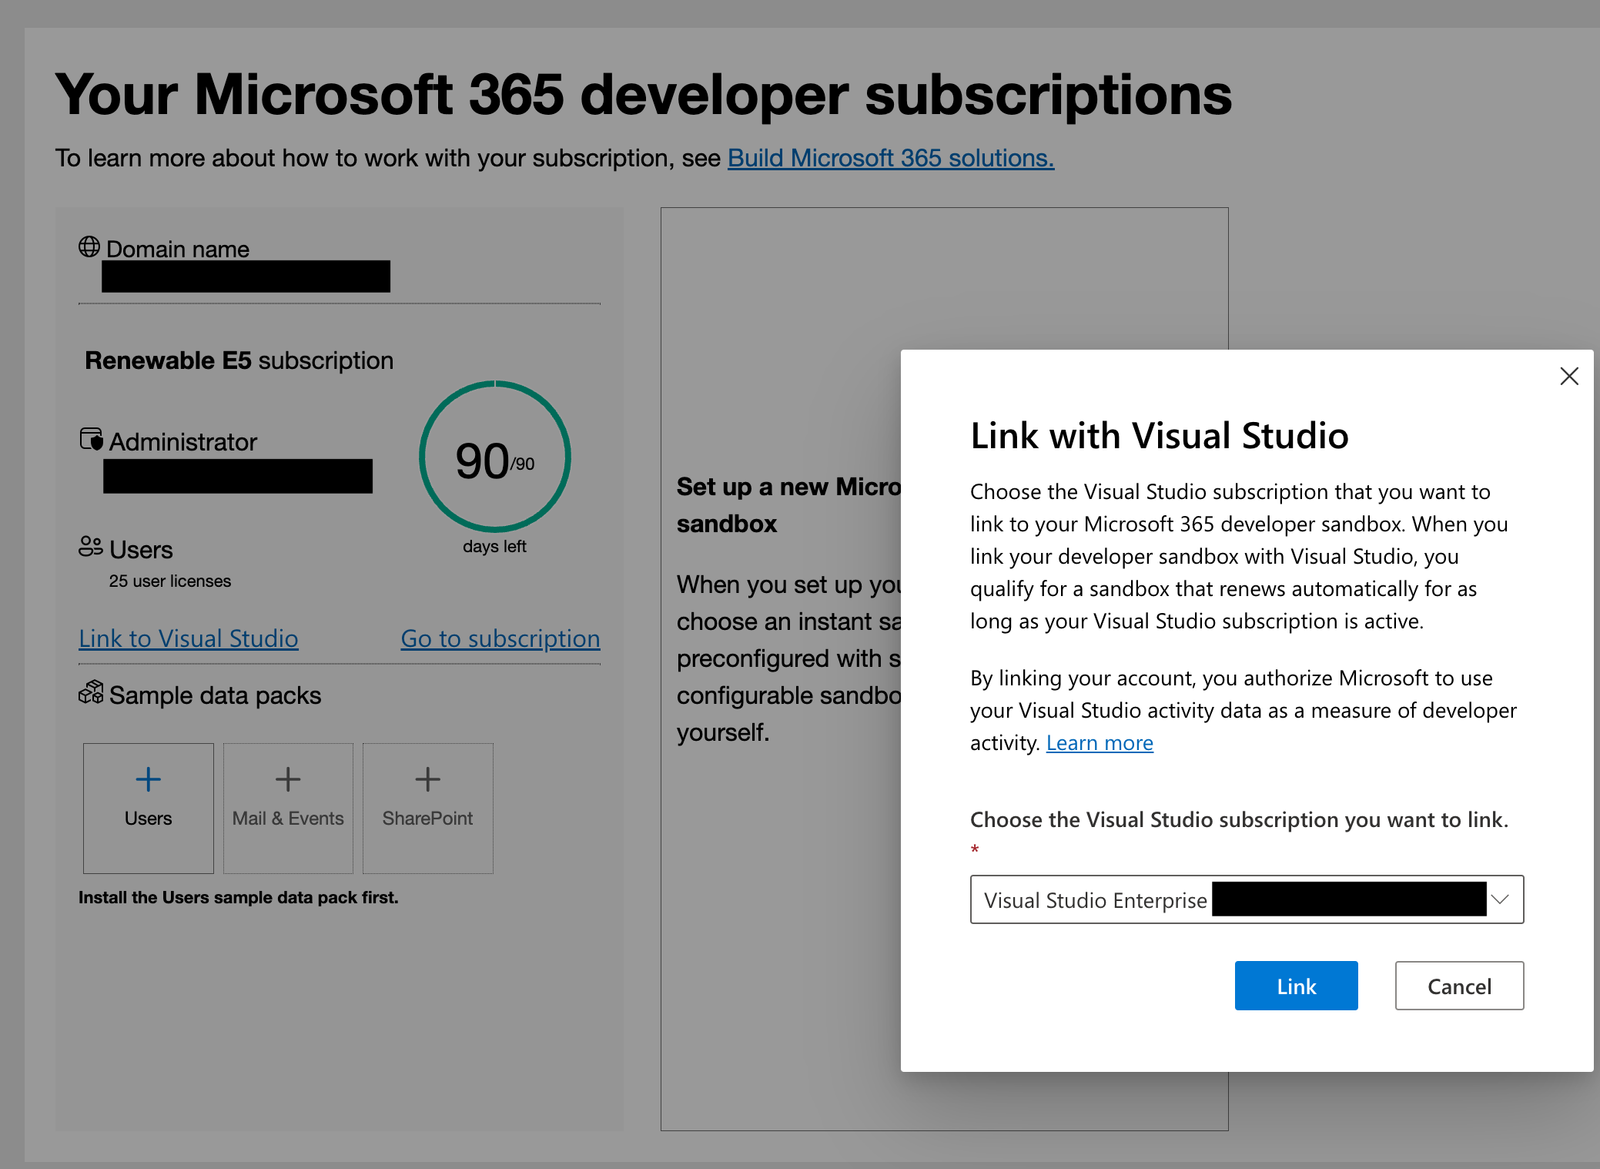Follow the Build Microsoft 365 solutions link
This screenshot has height=1169, width=1600.
click(x=889, y=157)
